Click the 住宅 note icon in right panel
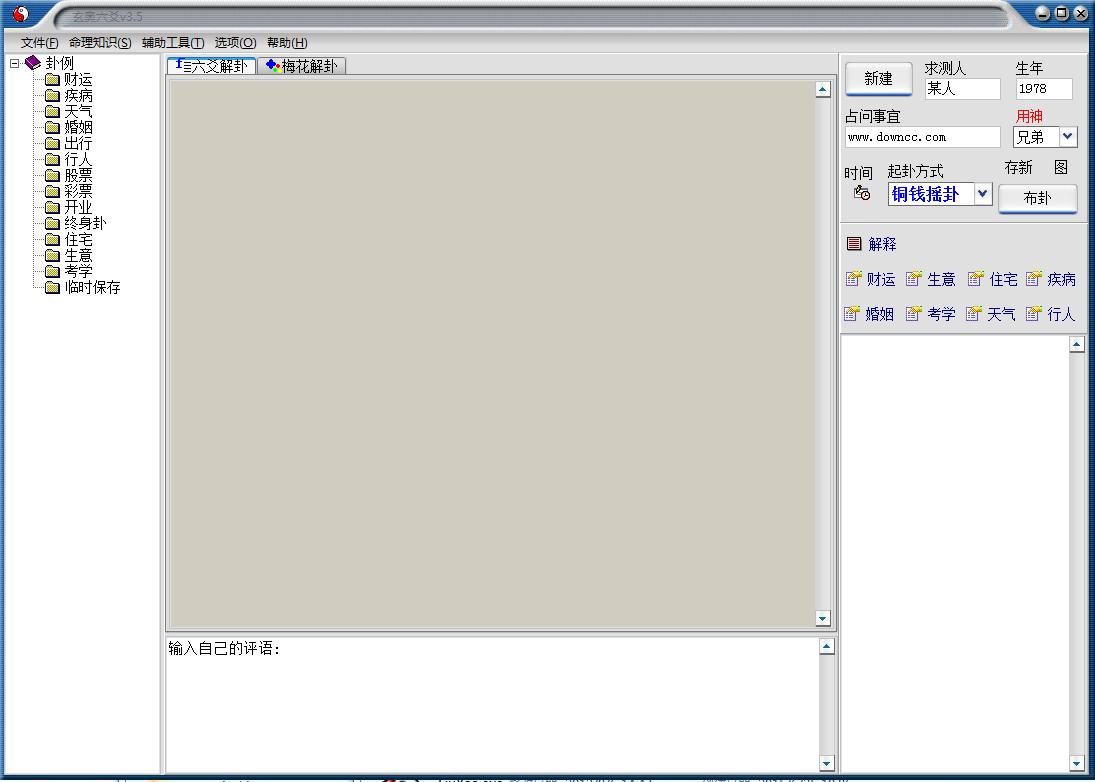Screen dimensions: 1095x782 (x=976, y=279)
